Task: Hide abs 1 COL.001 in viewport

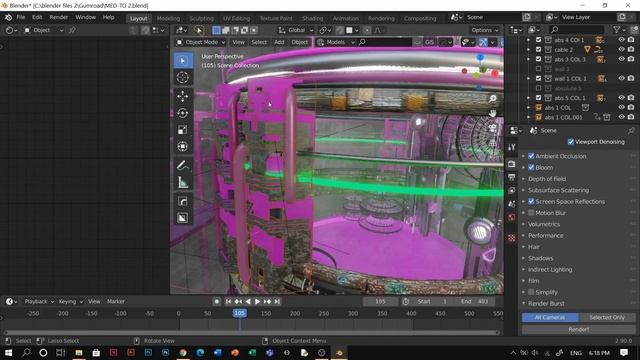Action: (x=621, y=117)
